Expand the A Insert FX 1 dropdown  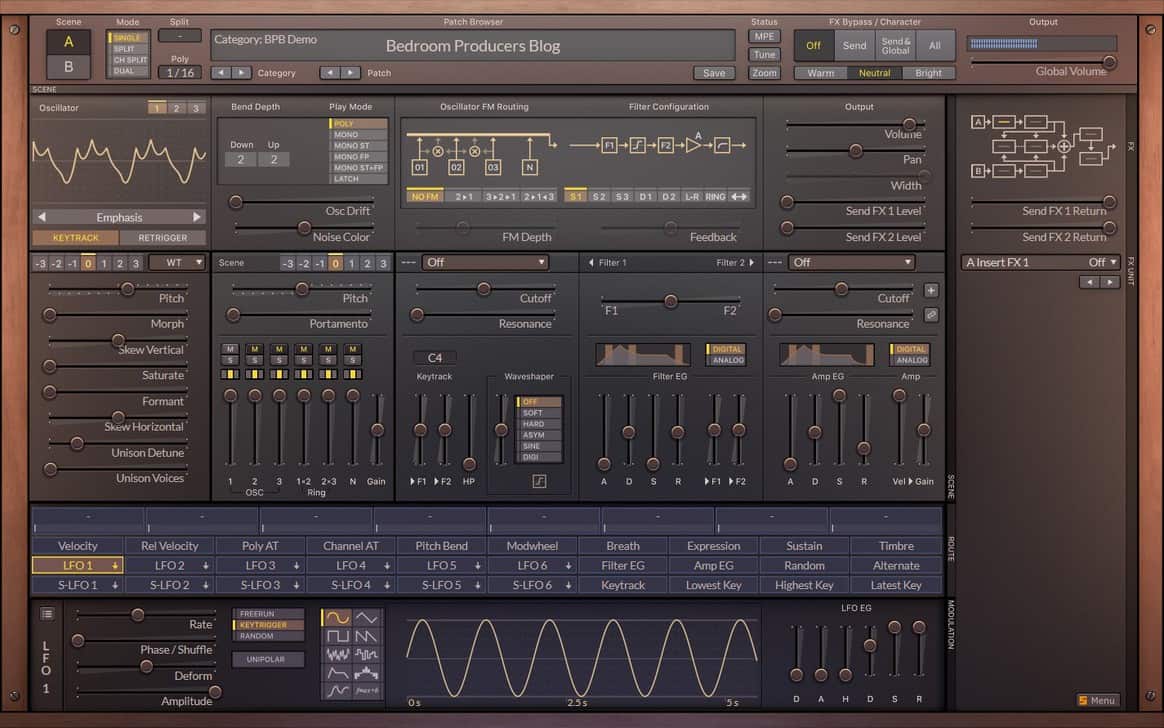point(1040,263)
